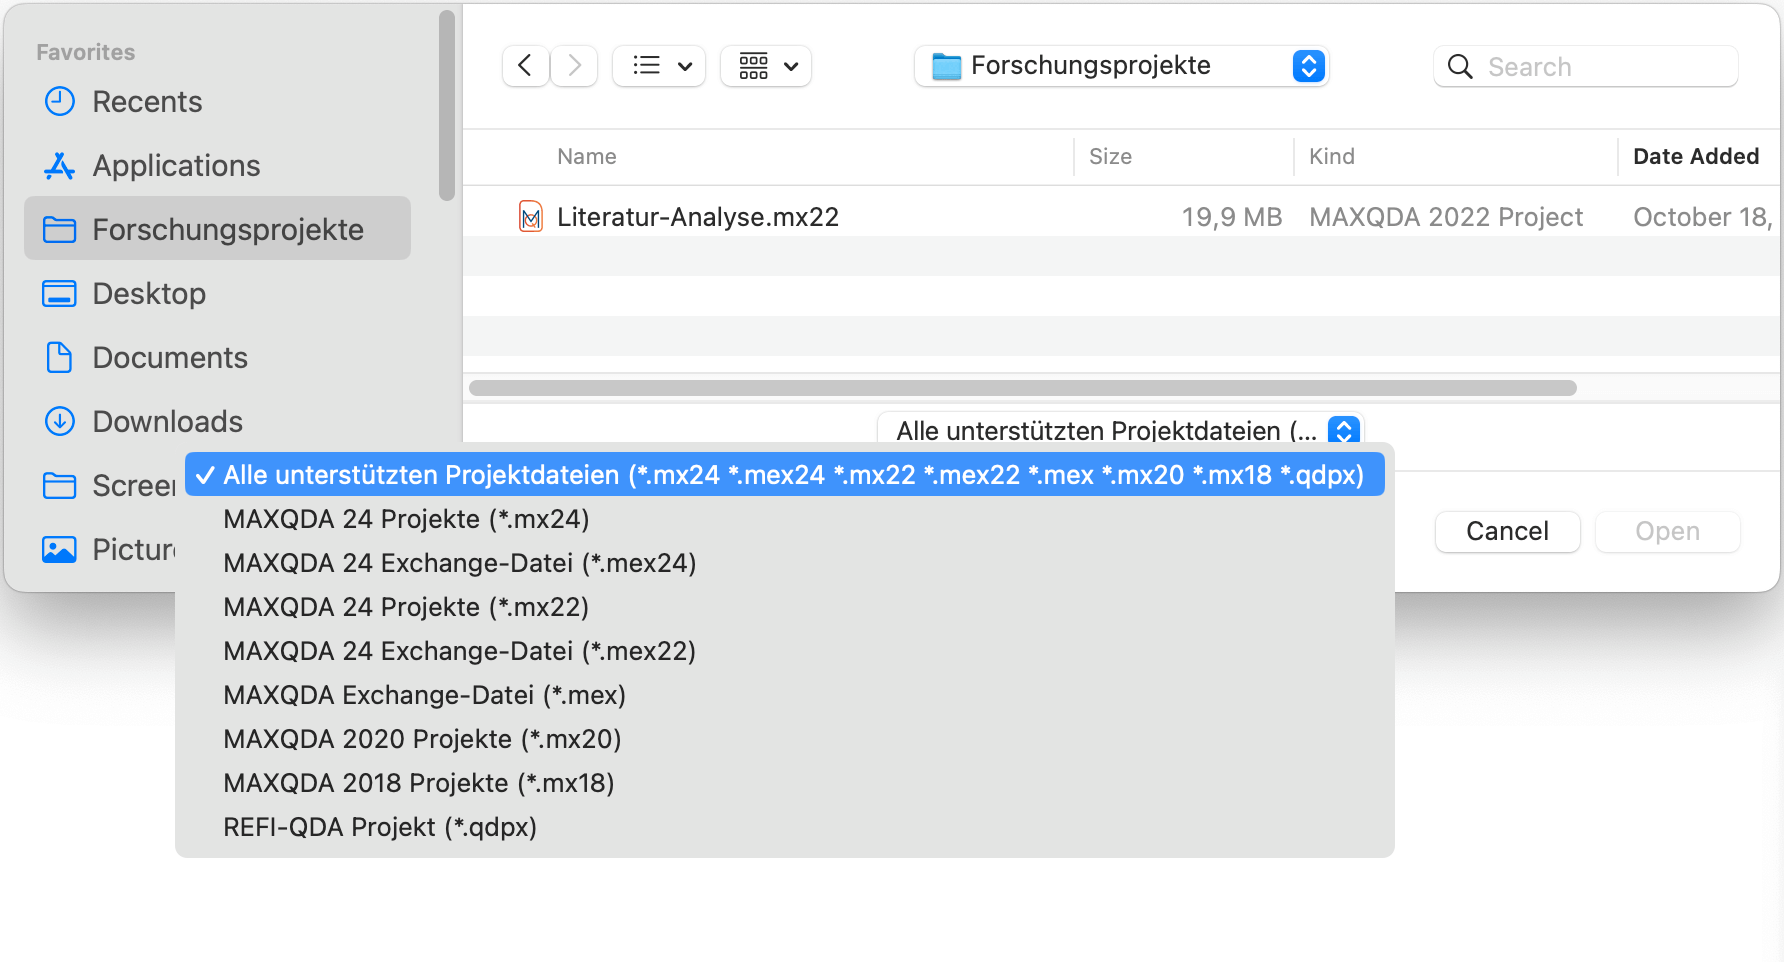Choose MAXQDA 24 Exchange-Datei (*.mex24) filter

click(459, 563)
